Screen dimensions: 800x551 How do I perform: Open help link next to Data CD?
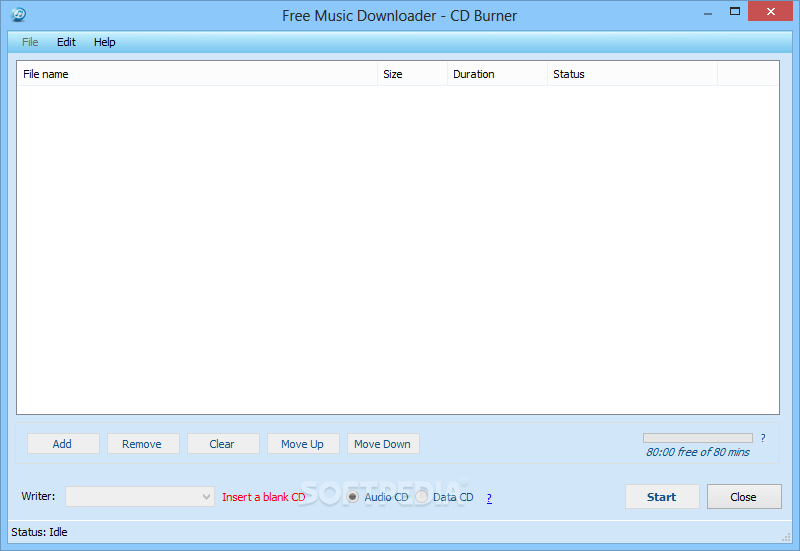click(x=489, y=498)
